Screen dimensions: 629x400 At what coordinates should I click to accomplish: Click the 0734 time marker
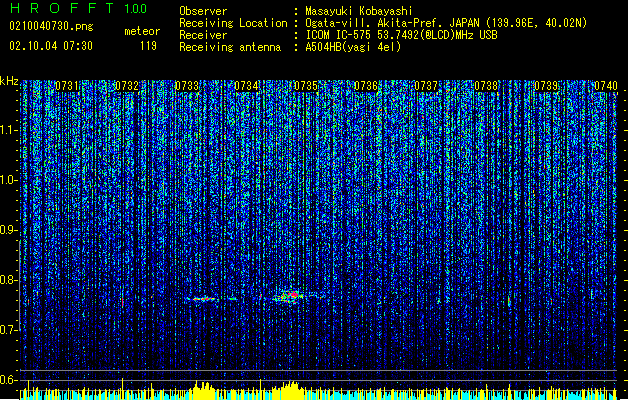click(246, 86)
